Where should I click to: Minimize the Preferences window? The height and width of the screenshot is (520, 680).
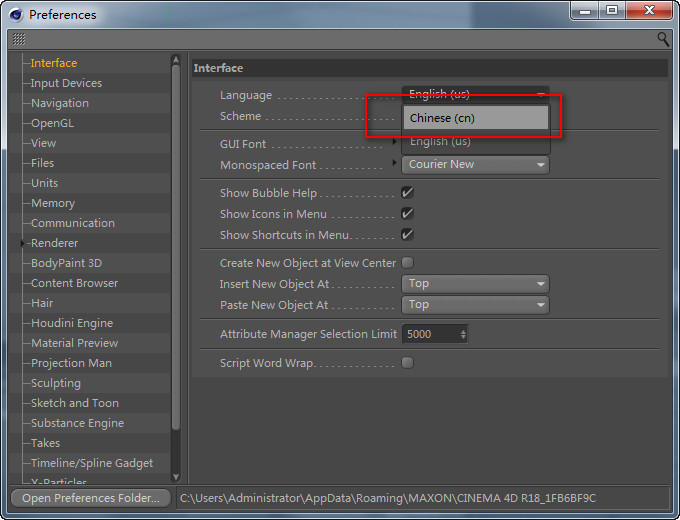click(x=585, y=10)
